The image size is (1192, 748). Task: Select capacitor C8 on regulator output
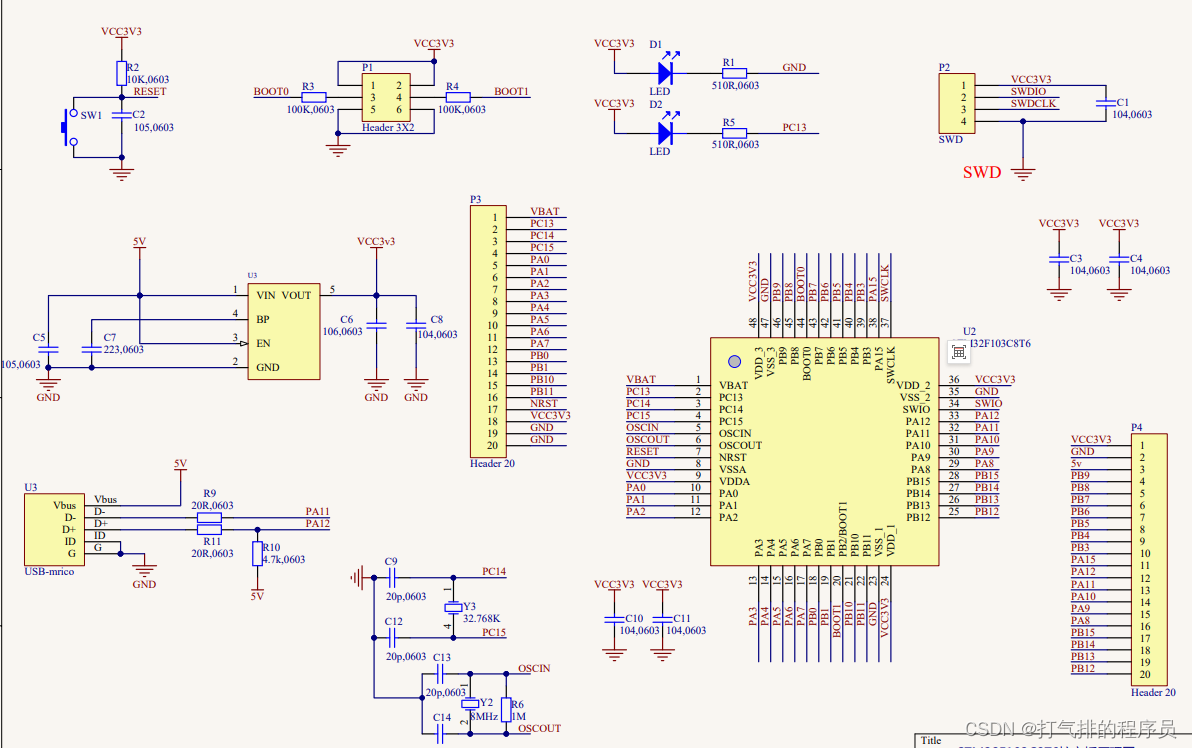click(416, 325)
